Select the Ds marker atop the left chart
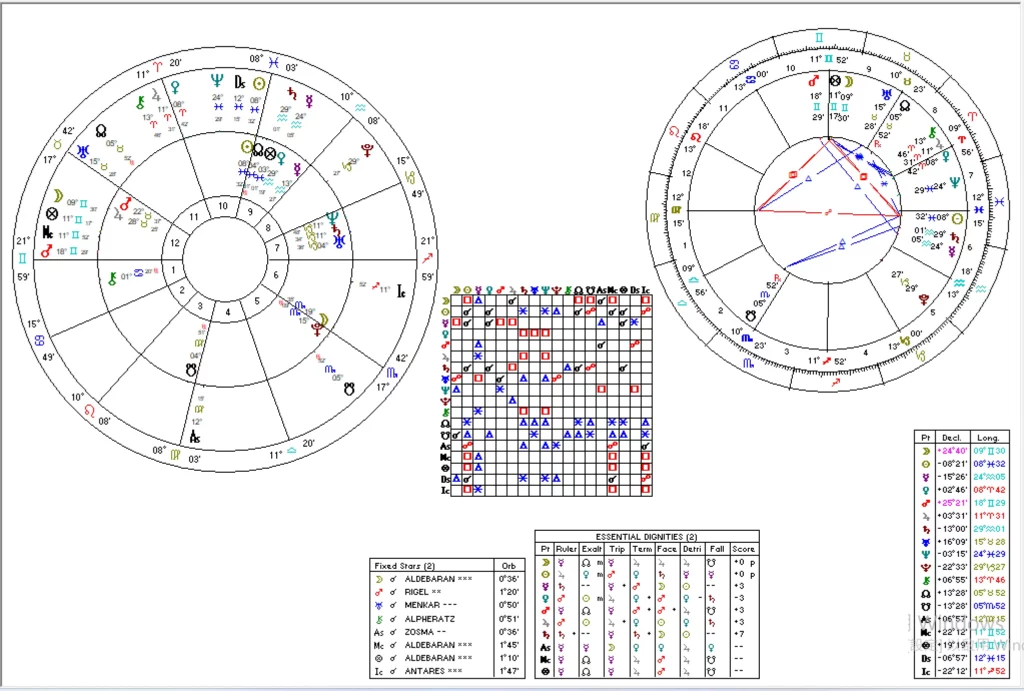Viewport: 1024px width, 691px height. [x=240, y=83]
